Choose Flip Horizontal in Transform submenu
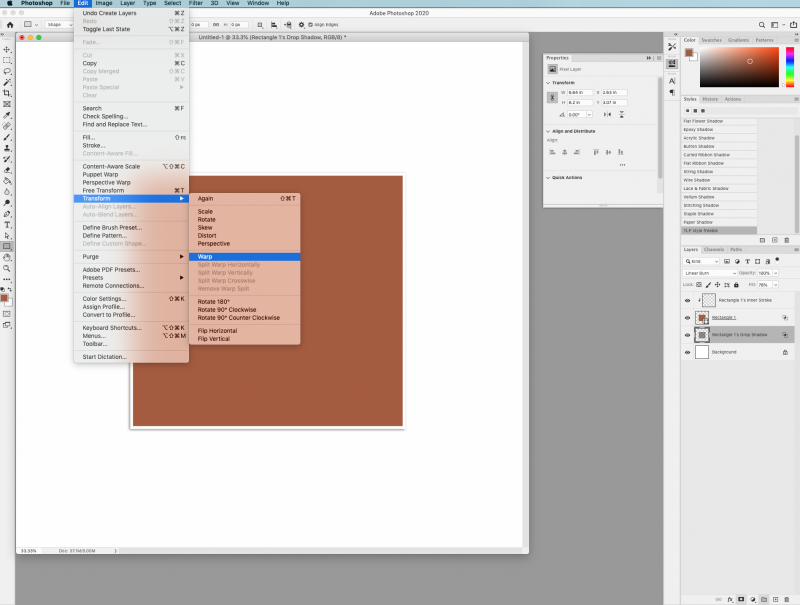The height and width of the screenshot is (605, 800). [244, 331]
